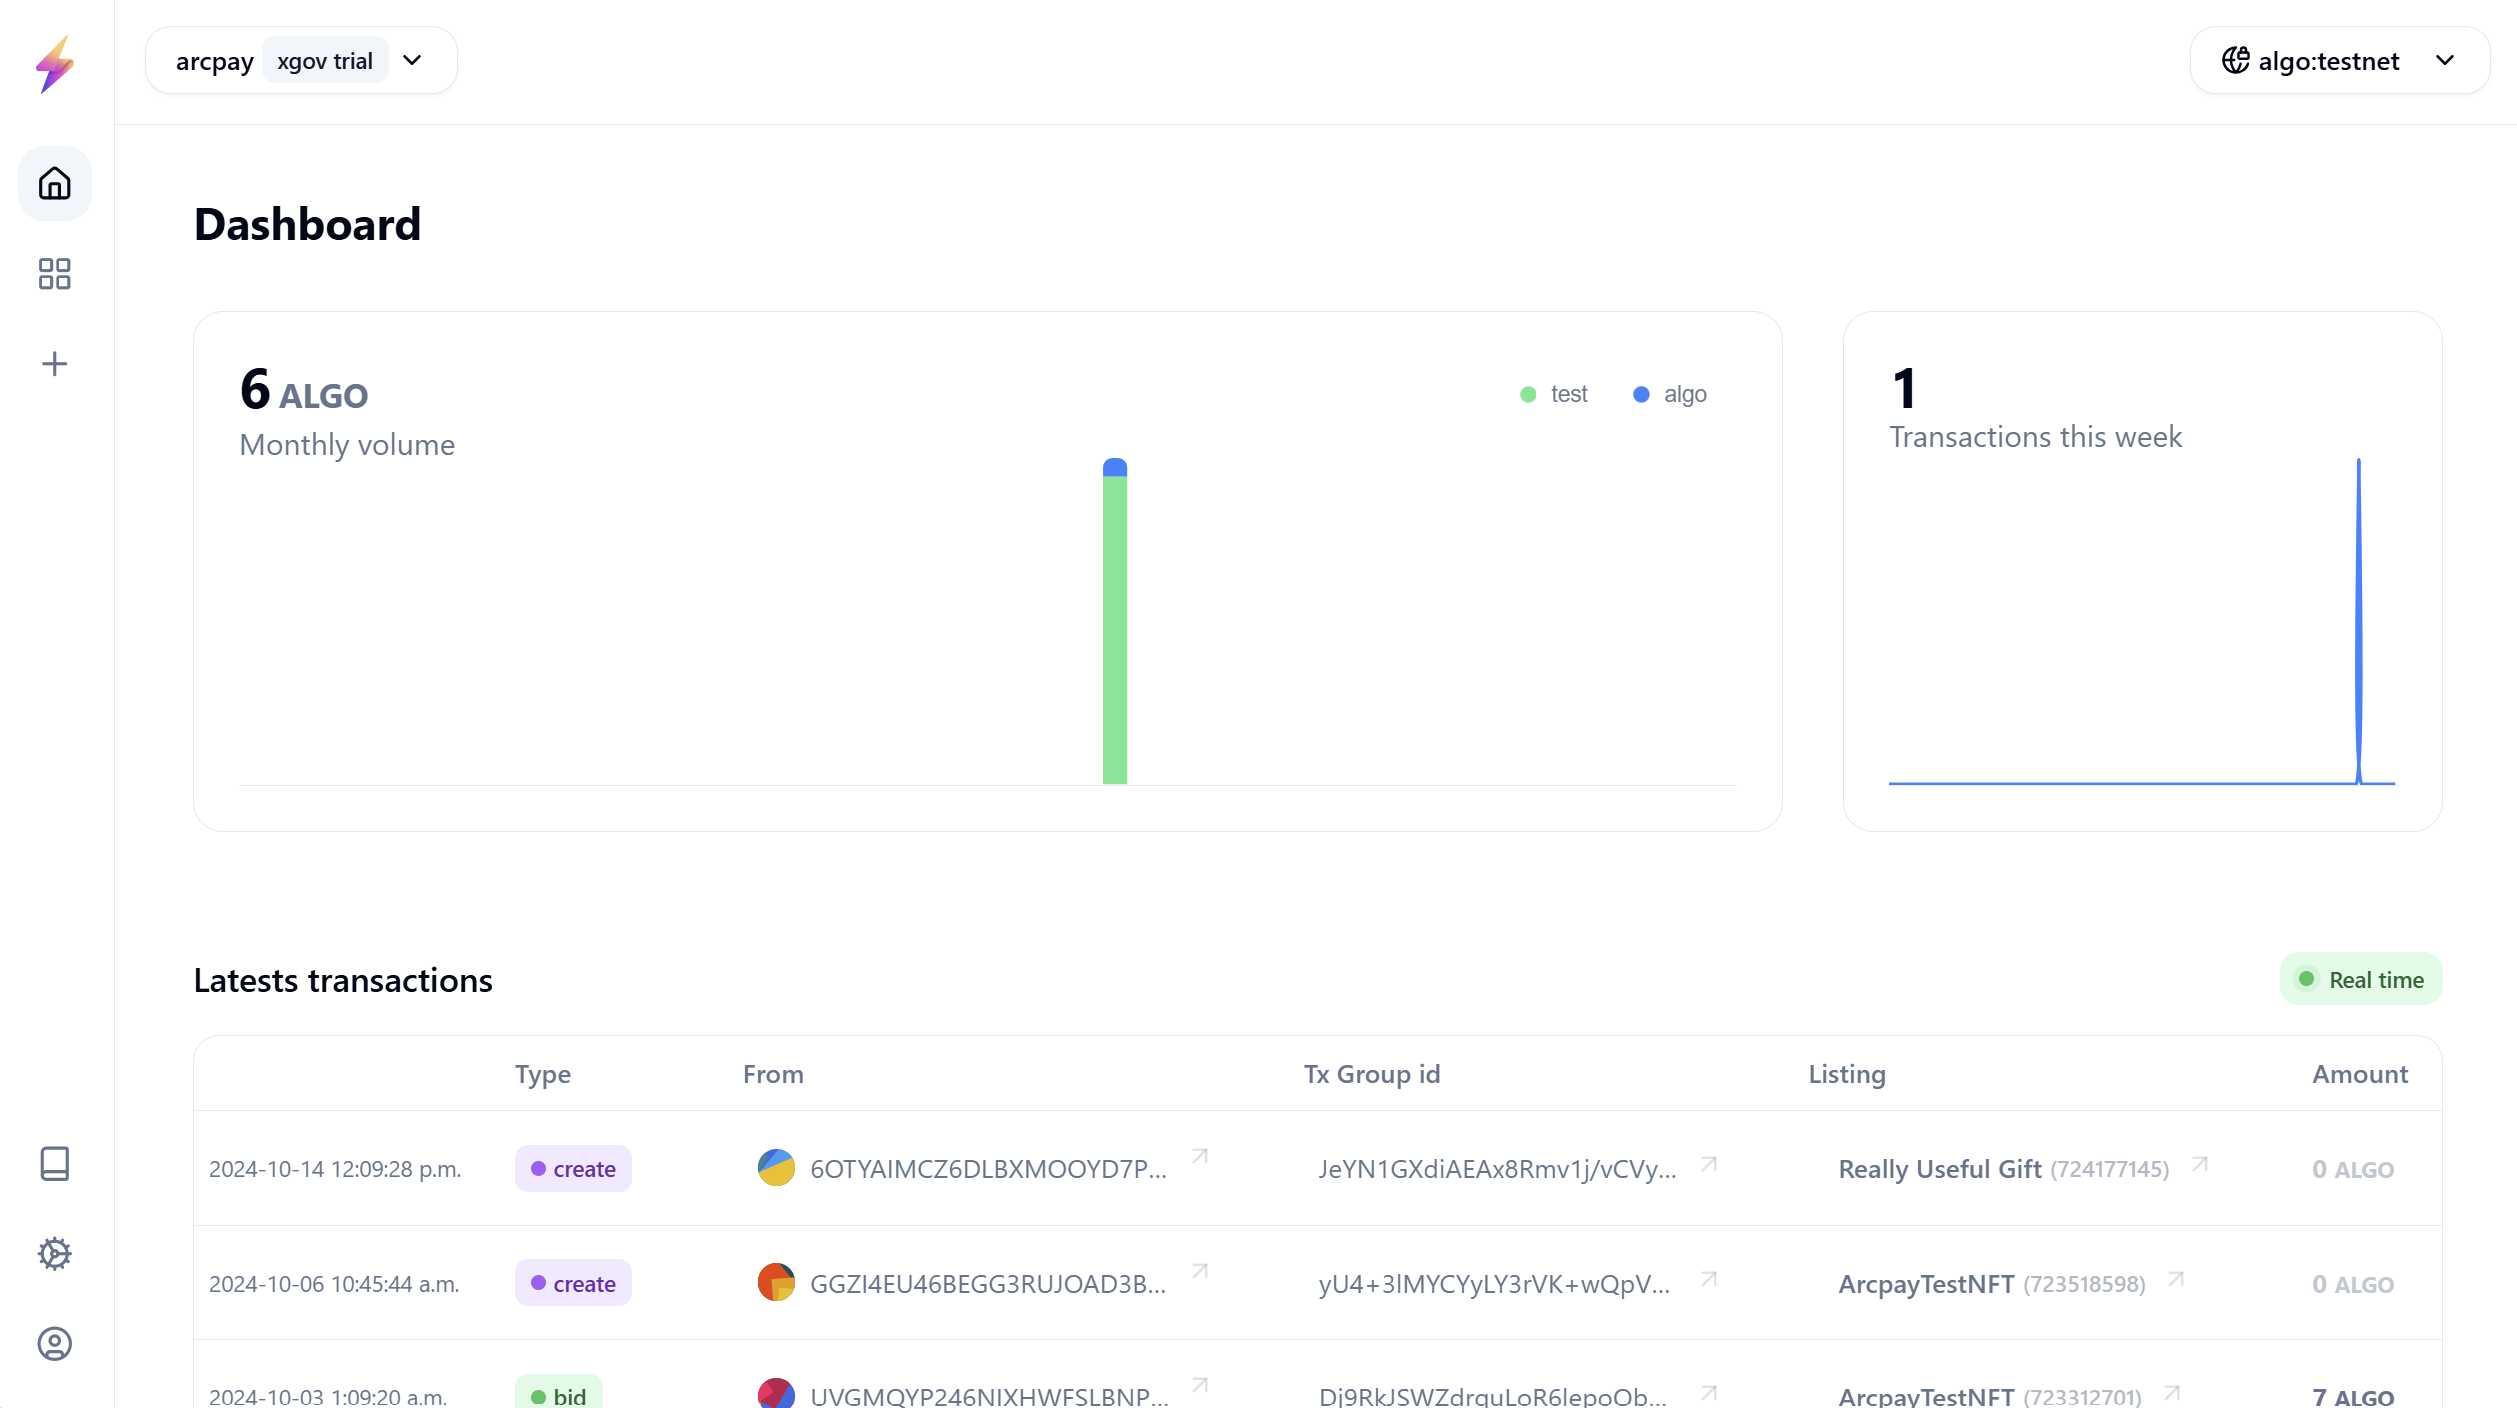The width and height of the screenshot is (2517, 1408).
Task: Open external link for 6OTYAIMCZ6DLBXMOOYD7P address
Action: click(x=1200, y=1157)
